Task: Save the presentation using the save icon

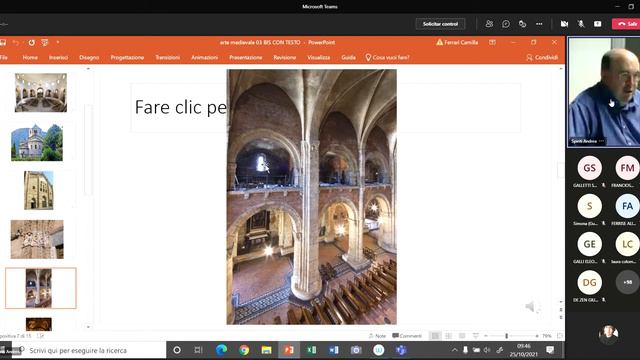Action: (x=3, y=42)
